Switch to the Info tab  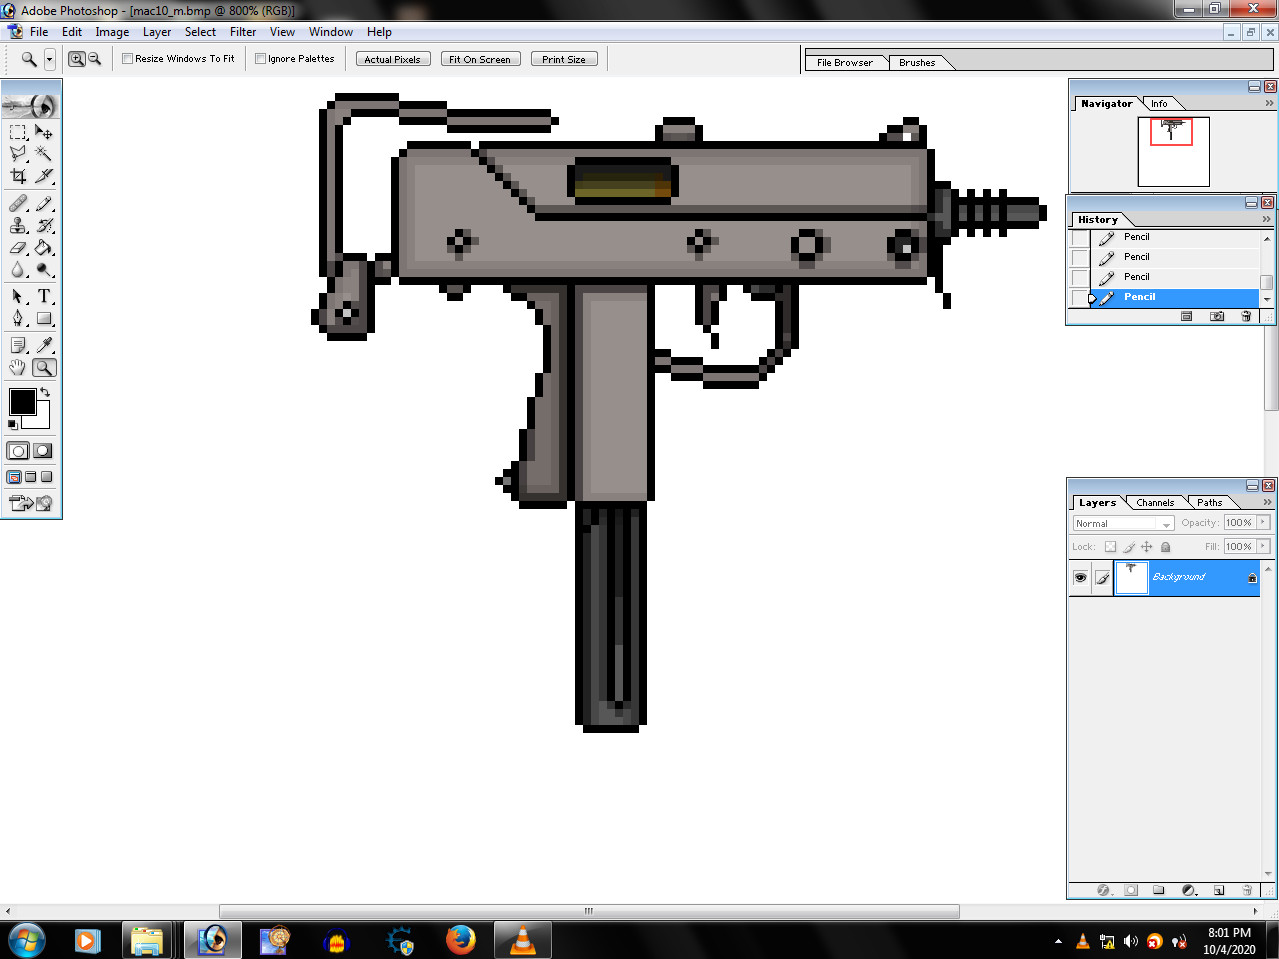point(1159,104)
